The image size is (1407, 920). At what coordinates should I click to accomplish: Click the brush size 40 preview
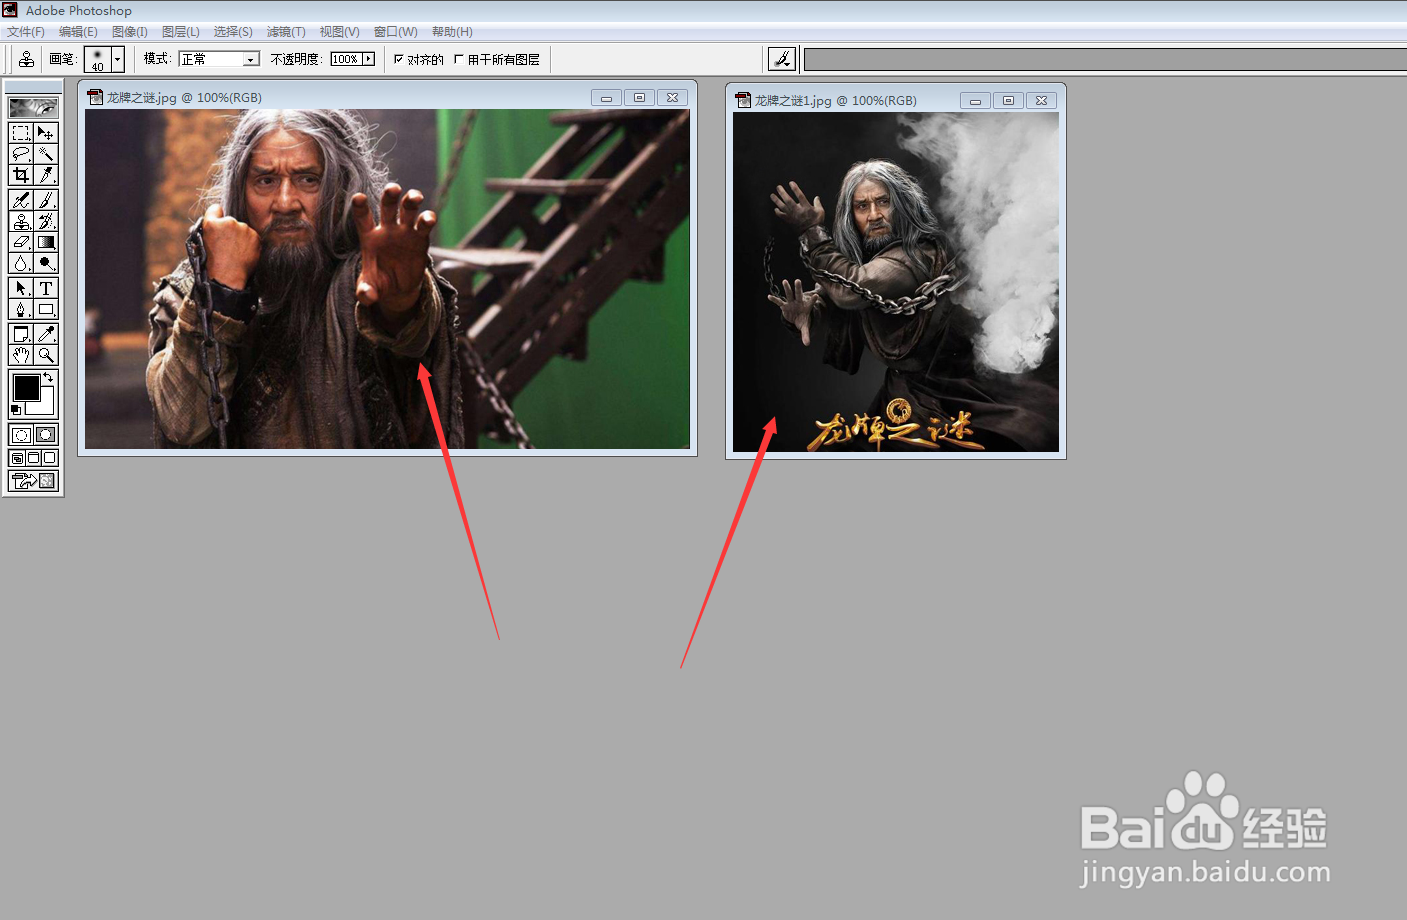pyautogui.click(x=97, y=59)
